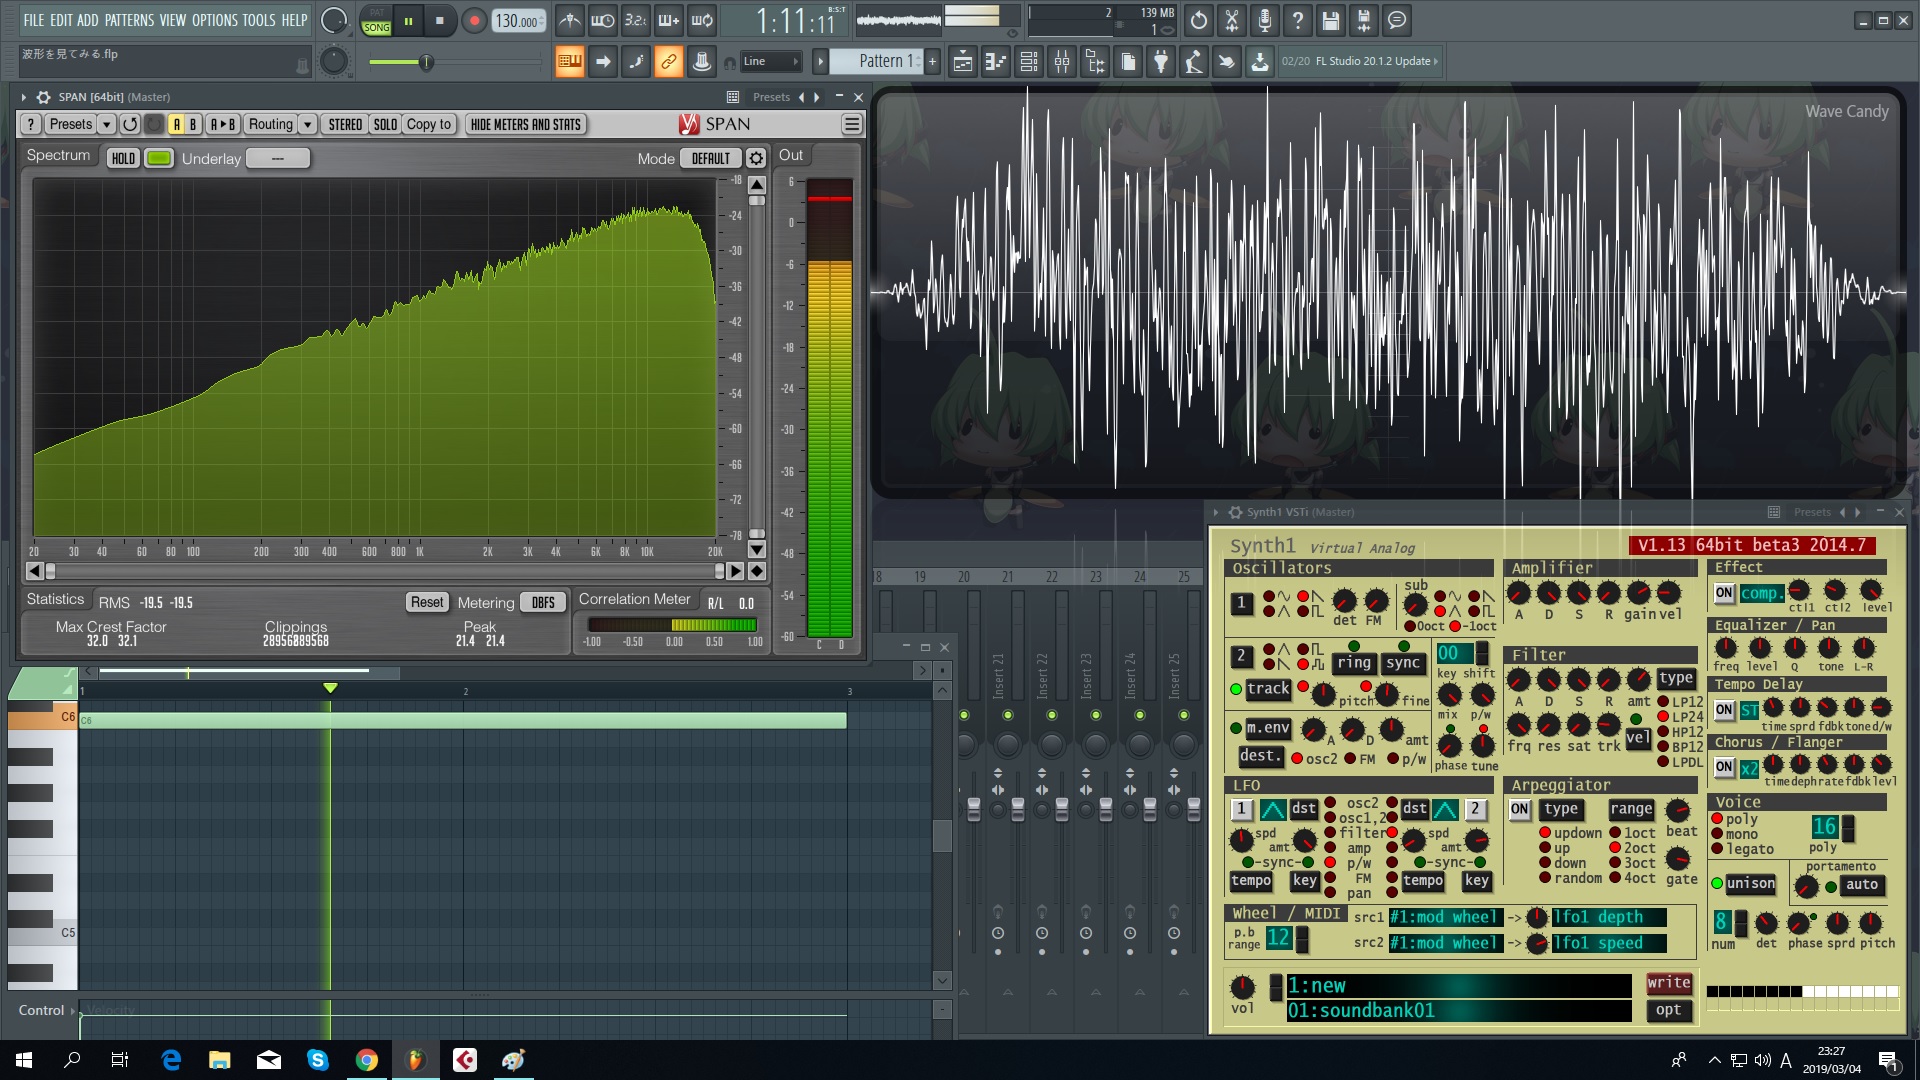Open the project info speech bubble icon
This screenshot has height=1080, width=1920.
[x=1397, y=20]
